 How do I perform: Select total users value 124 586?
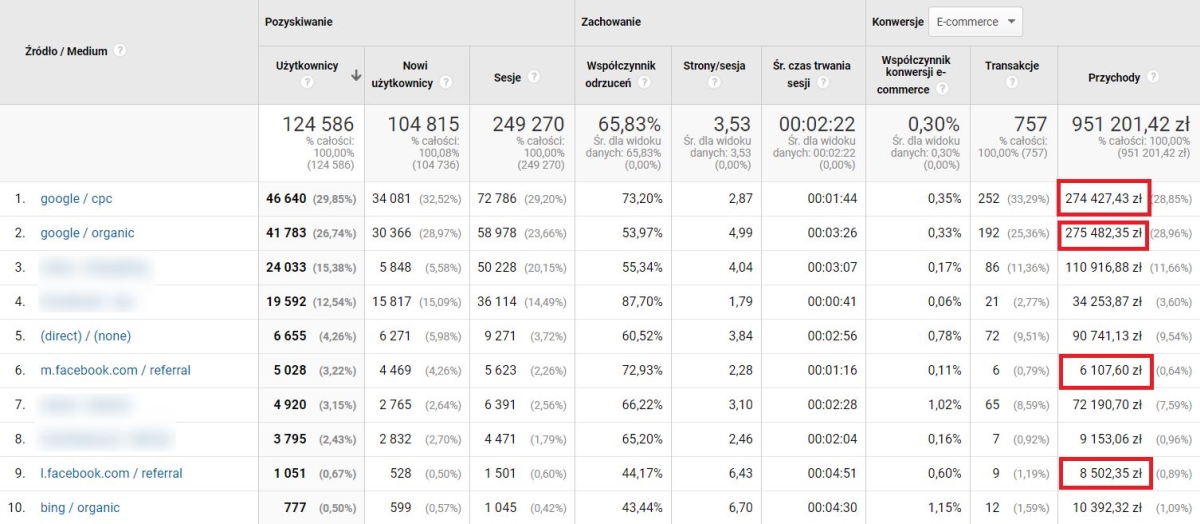point(318,124)
